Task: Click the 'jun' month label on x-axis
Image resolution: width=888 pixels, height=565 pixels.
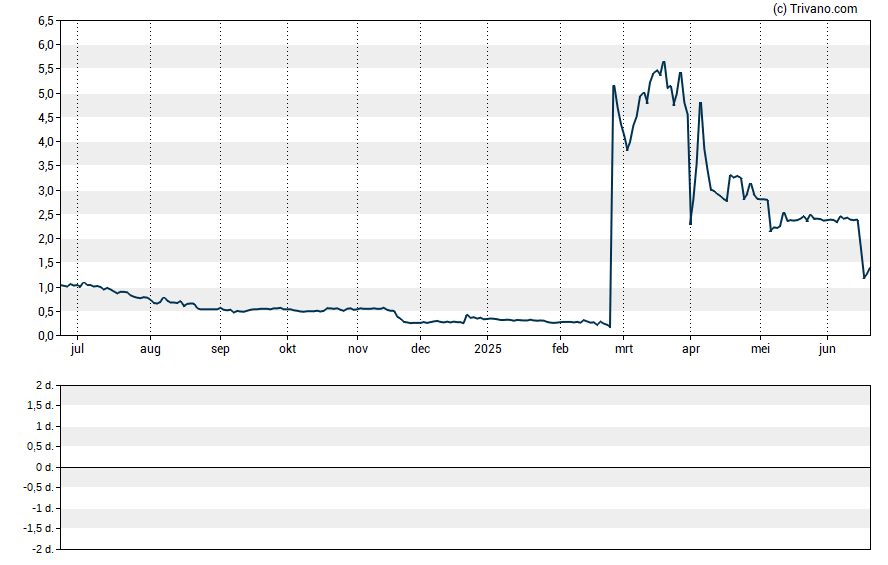Action: pyautogui.click(x=827, y=349)
